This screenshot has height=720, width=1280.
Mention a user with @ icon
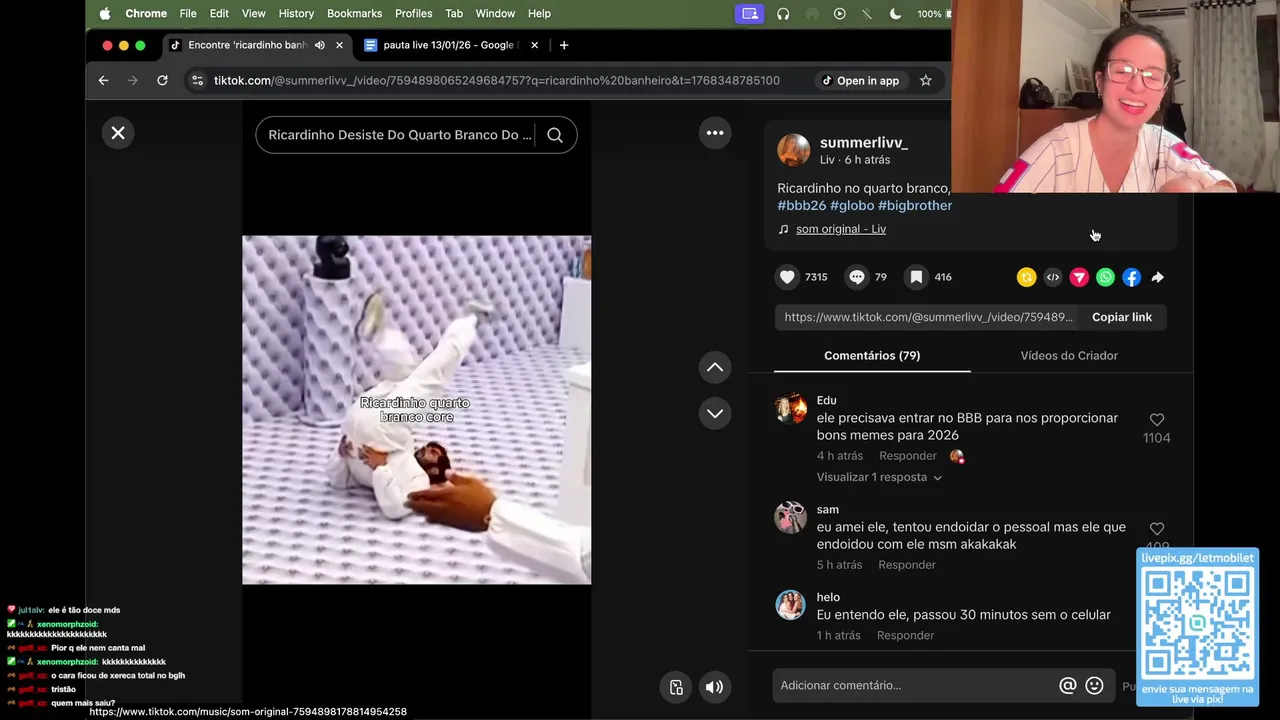1068,685
